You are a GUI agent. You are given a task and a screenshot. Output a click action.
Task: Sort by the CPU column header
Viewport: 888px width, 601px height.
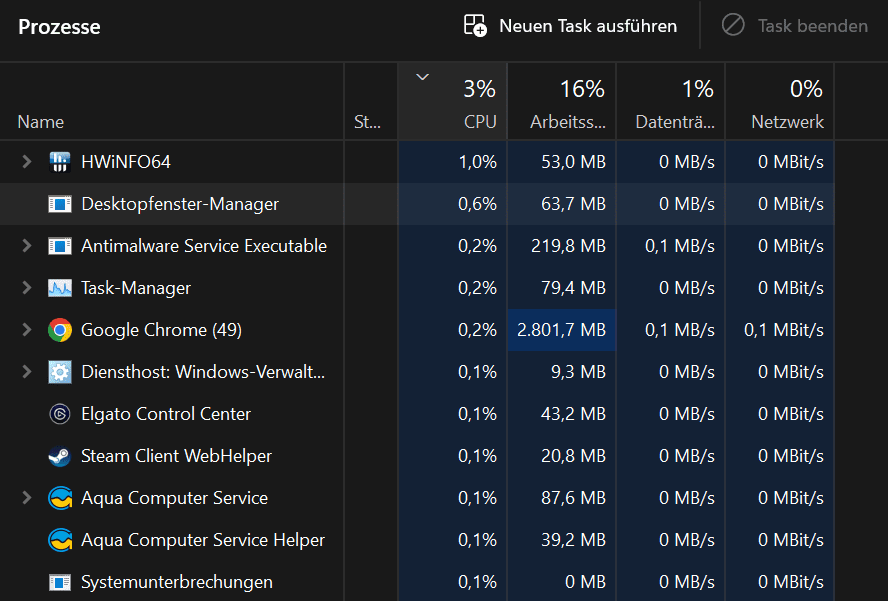[x=452, y=101]
